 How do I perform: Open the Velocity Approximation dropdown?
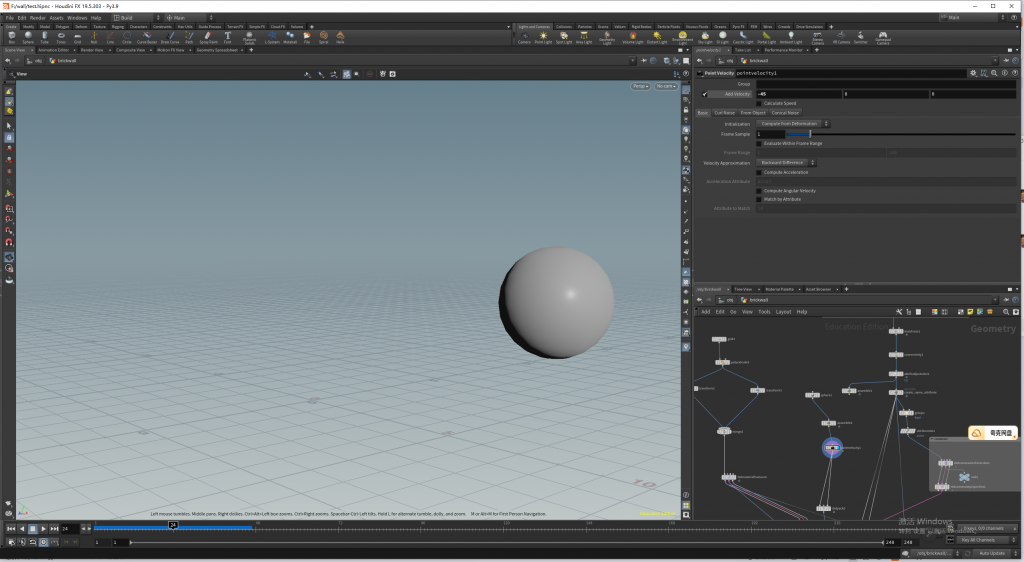(786, 163)
